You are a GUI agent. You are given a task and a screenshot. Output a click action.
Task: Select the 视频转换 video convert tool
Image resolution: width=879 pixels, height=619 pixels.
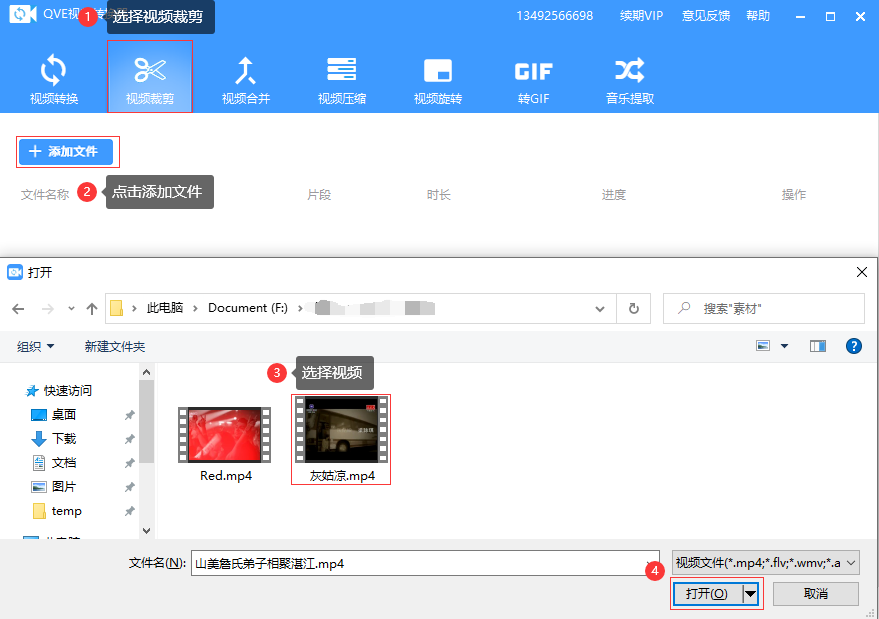(x=54, y=79)
